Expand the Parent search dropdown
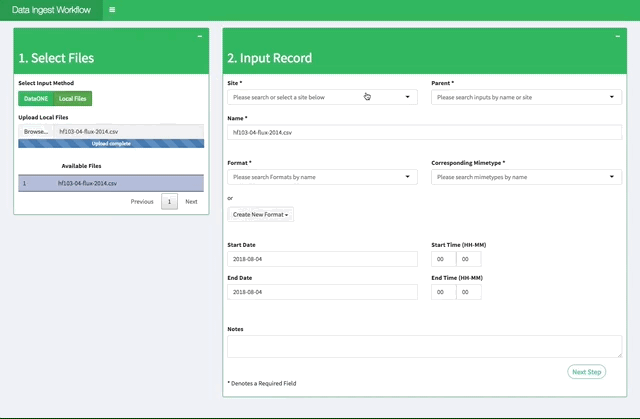The image size is (640, 419). [x=526, y=97]
